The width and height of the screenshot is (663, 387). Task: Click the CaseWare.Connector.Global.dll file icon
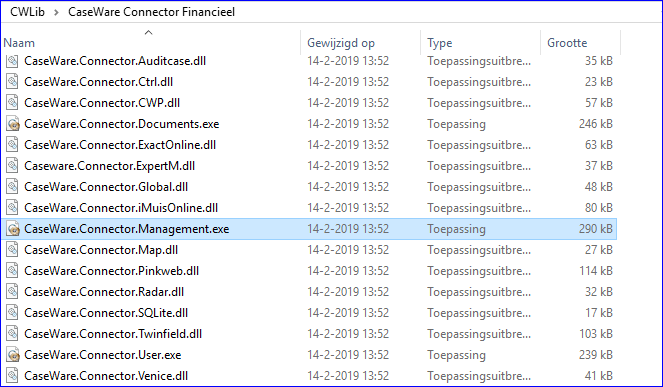[12, 187]
